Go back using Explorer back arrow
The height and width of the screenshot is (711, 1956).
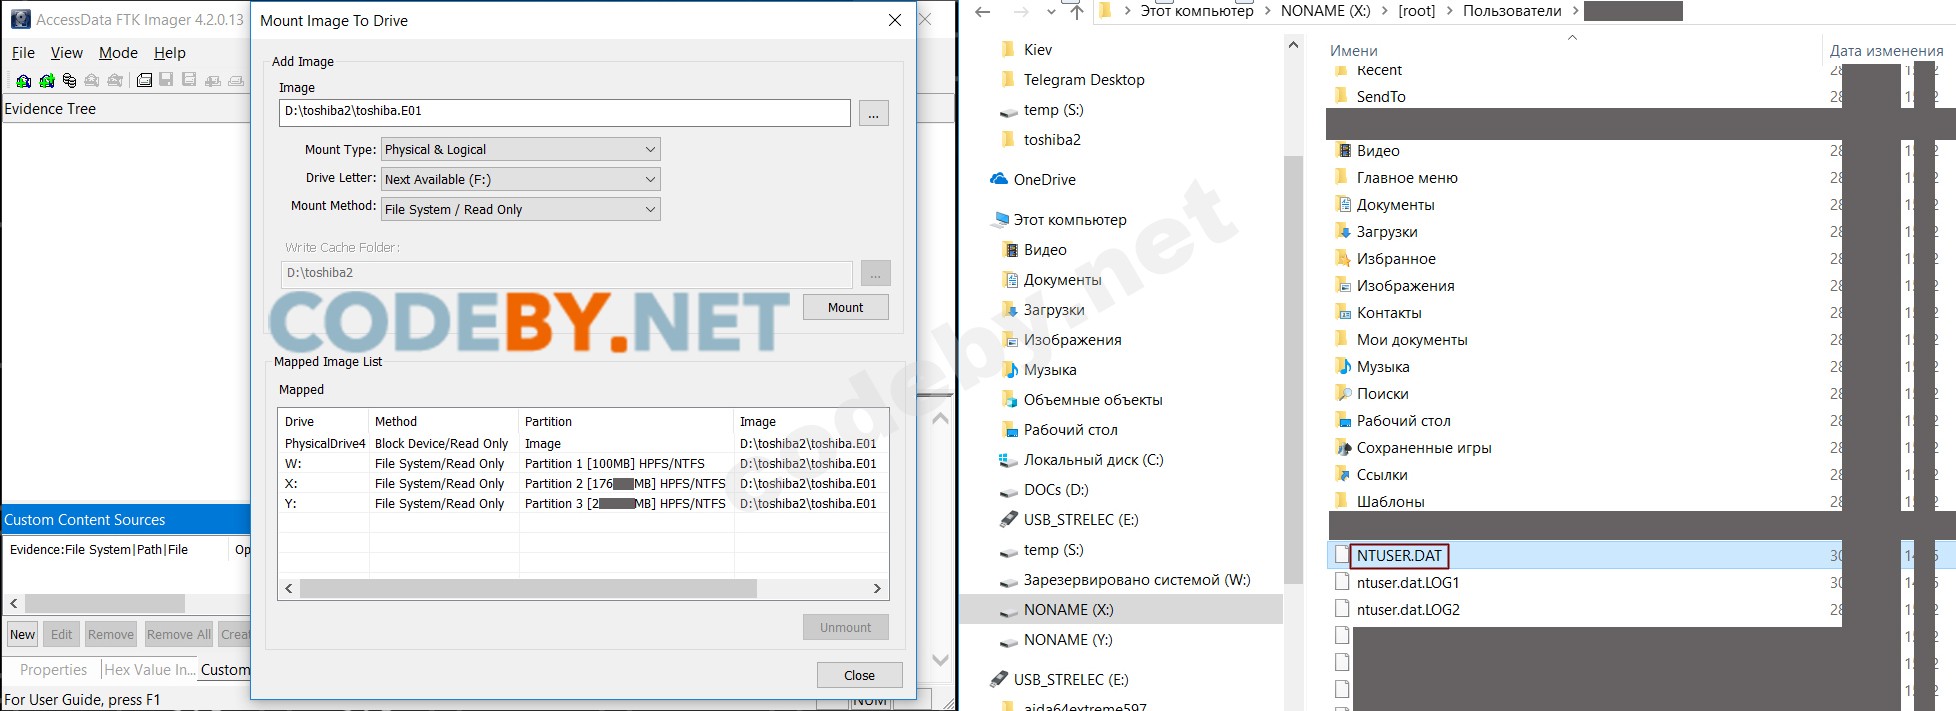983,12
